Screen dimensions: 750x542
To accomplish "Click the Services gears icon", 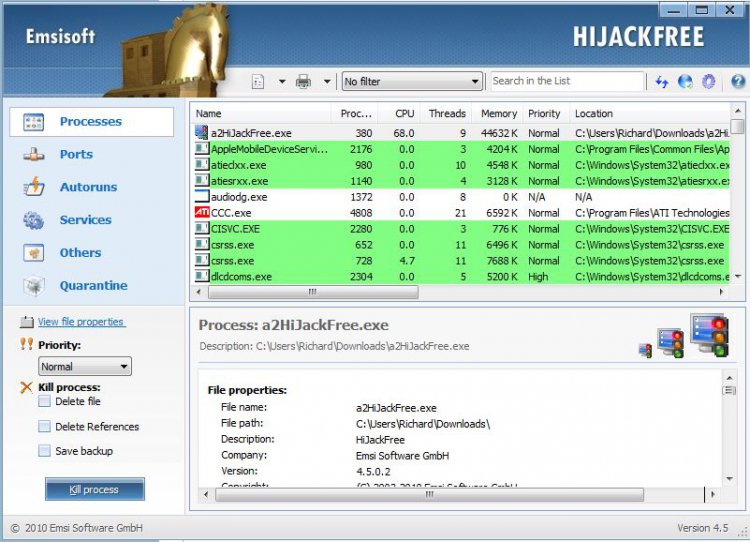I will tap(33, 220).
